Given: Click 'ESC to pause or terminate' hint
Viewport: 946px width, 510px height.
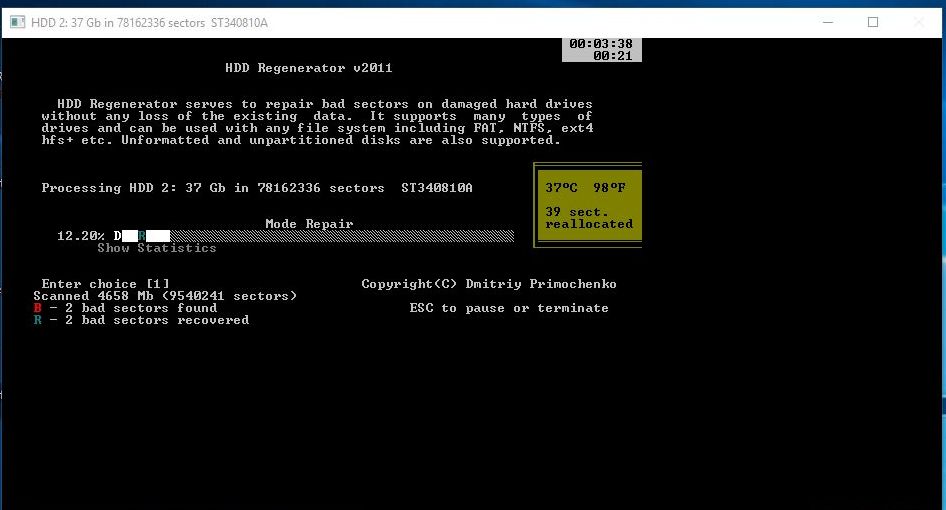Looking at the screenshot, I should [x=509, y=308].
